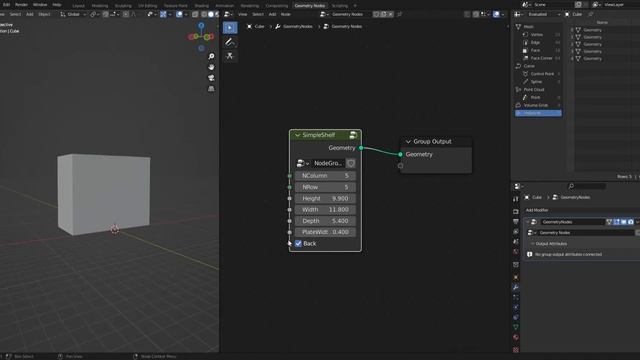The height and width of the screenshot is (360, 640).
Task: Switch to the Geometry Nodes workspace tab
Action: tap(310, 6)
